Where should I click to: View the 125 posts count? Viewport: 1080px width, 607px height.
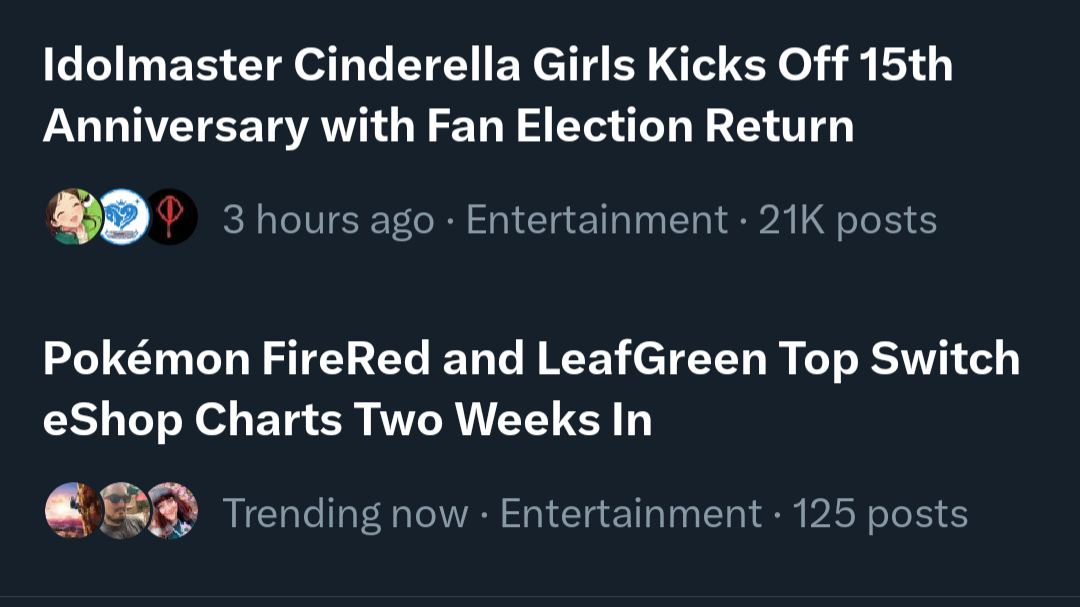(880, 513)
